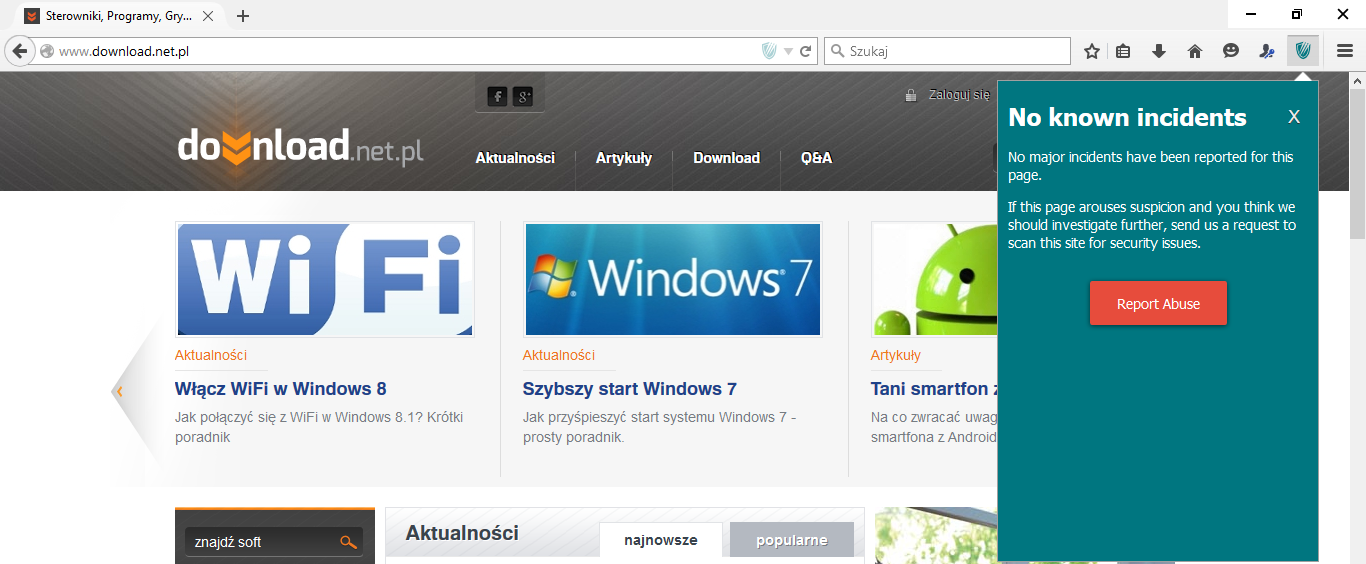1366x564 pixels.
Task: Show bookmarks list icon
Action: tap(1123, 51)
